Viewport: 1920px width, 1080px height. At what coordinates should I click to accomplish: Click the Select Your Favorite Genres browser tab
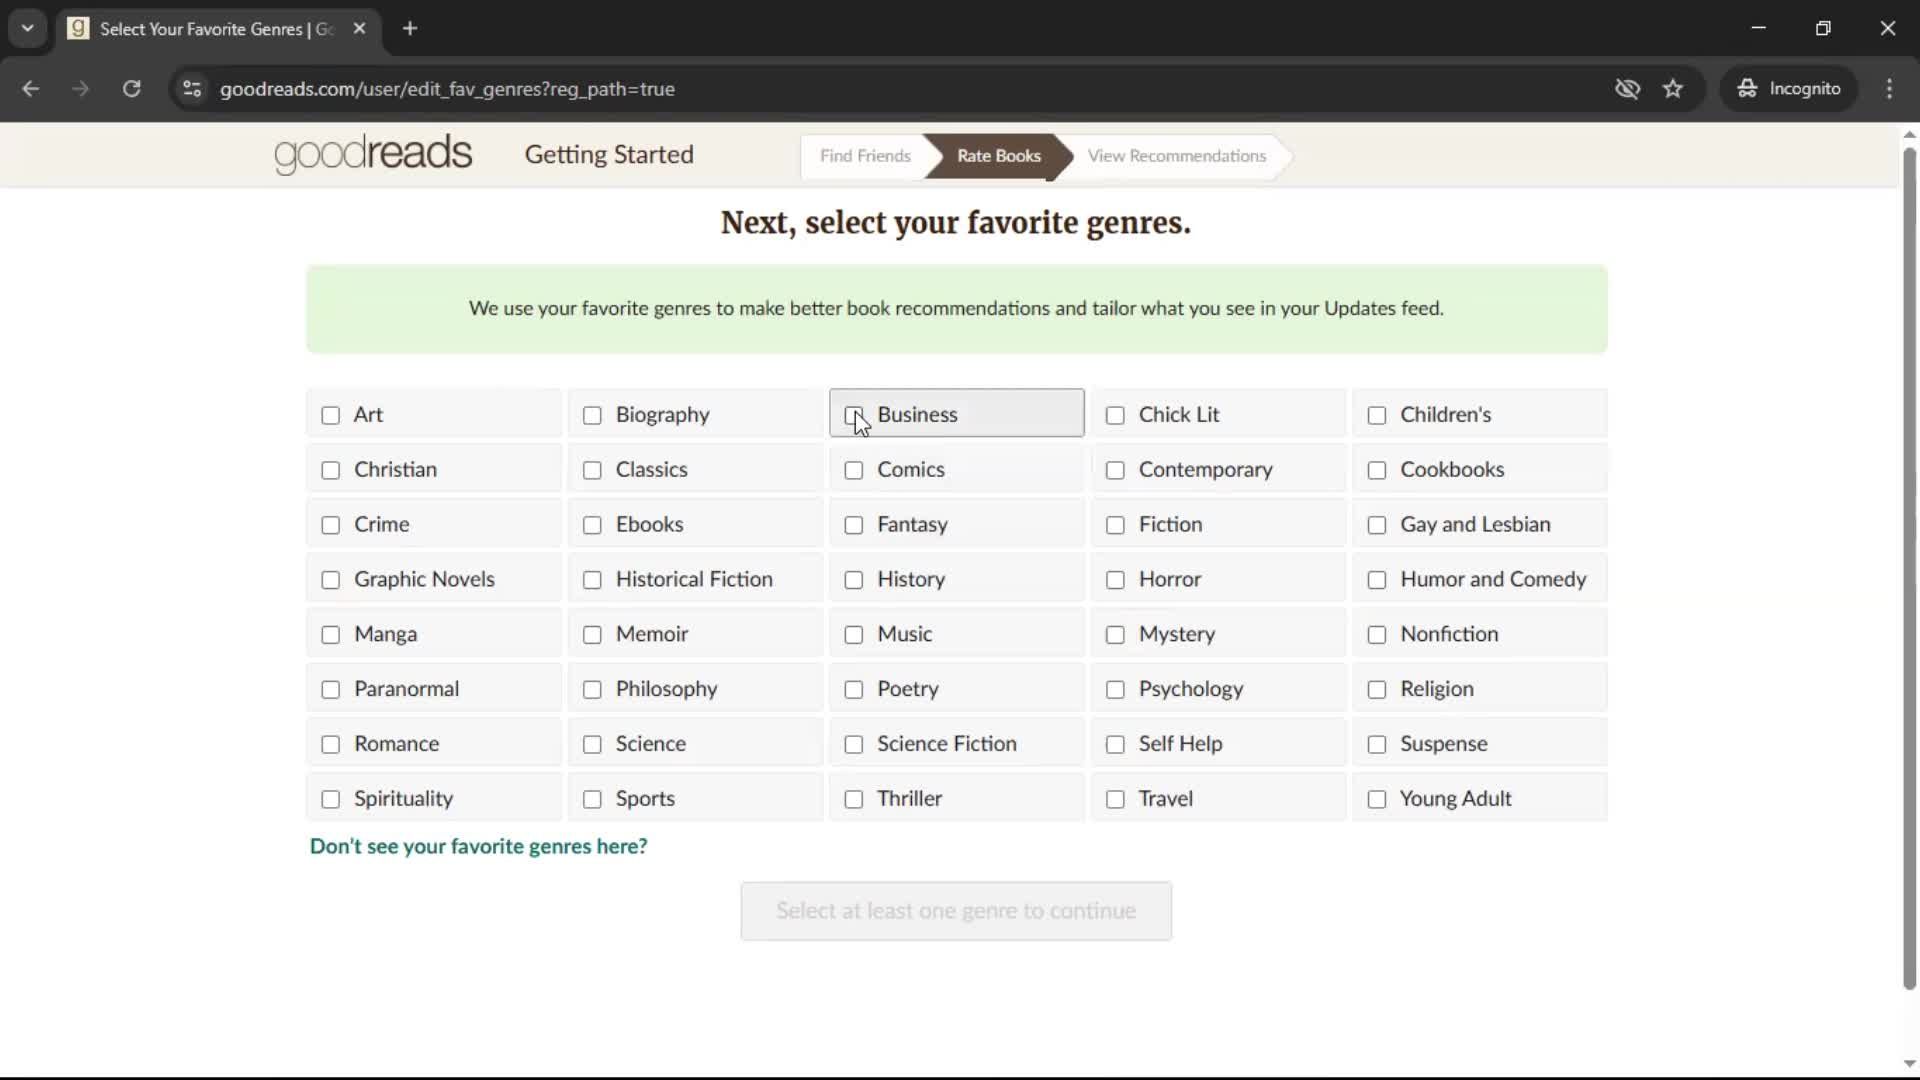click(x=218, y=29)
